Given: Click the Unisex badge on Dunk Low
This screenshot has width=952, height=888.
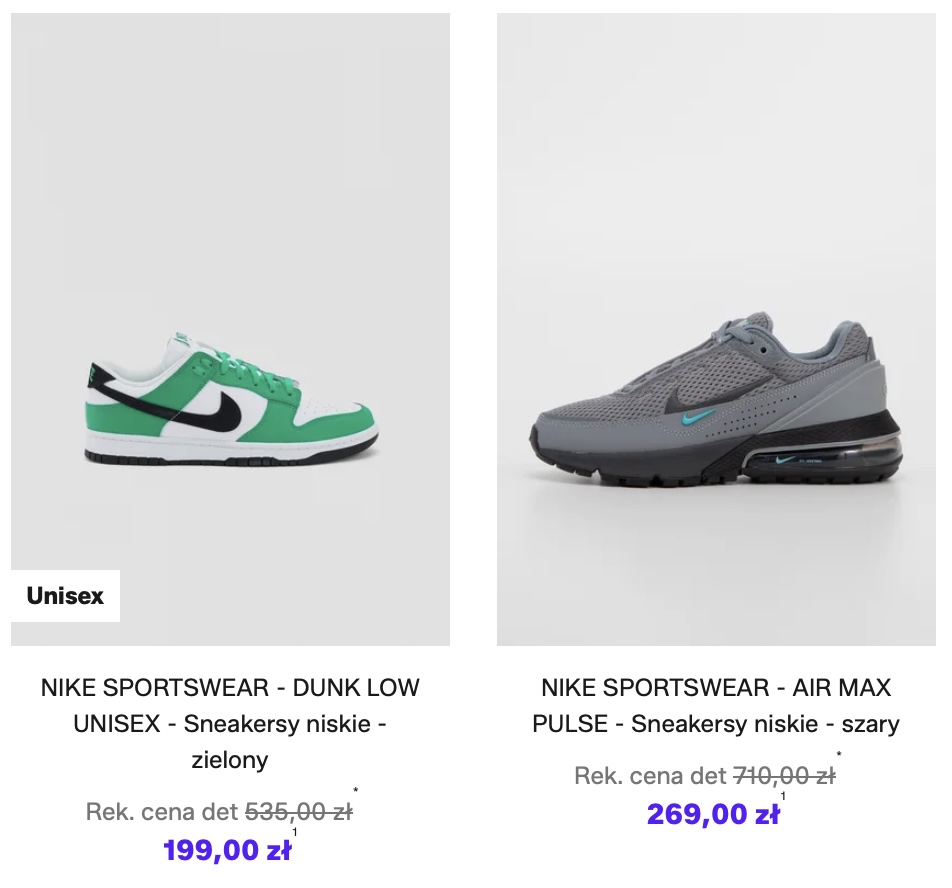Looking at the screenshot, I should click(65, 595).
